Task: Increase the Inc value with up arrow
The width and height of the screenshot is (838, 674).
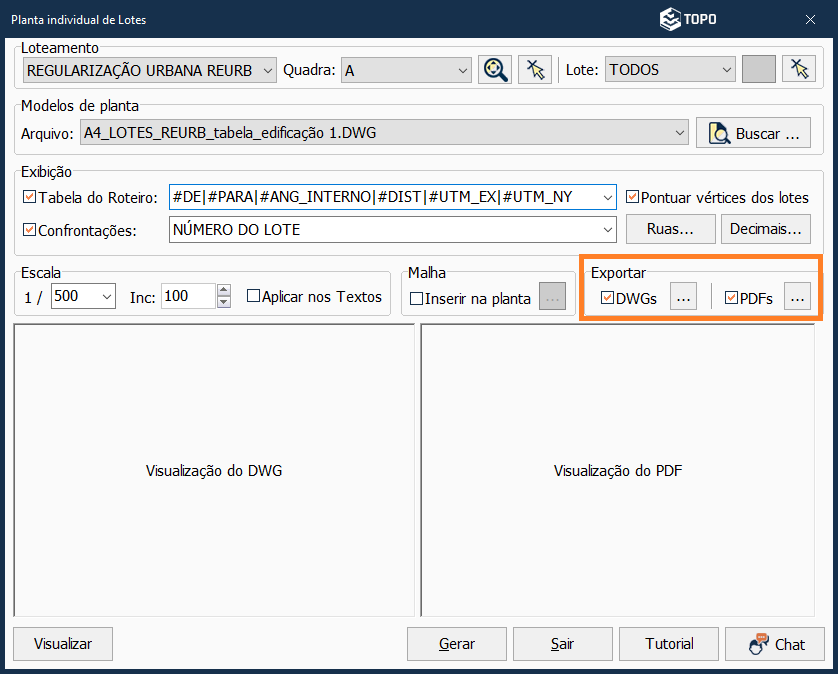Action: [224, 291]
